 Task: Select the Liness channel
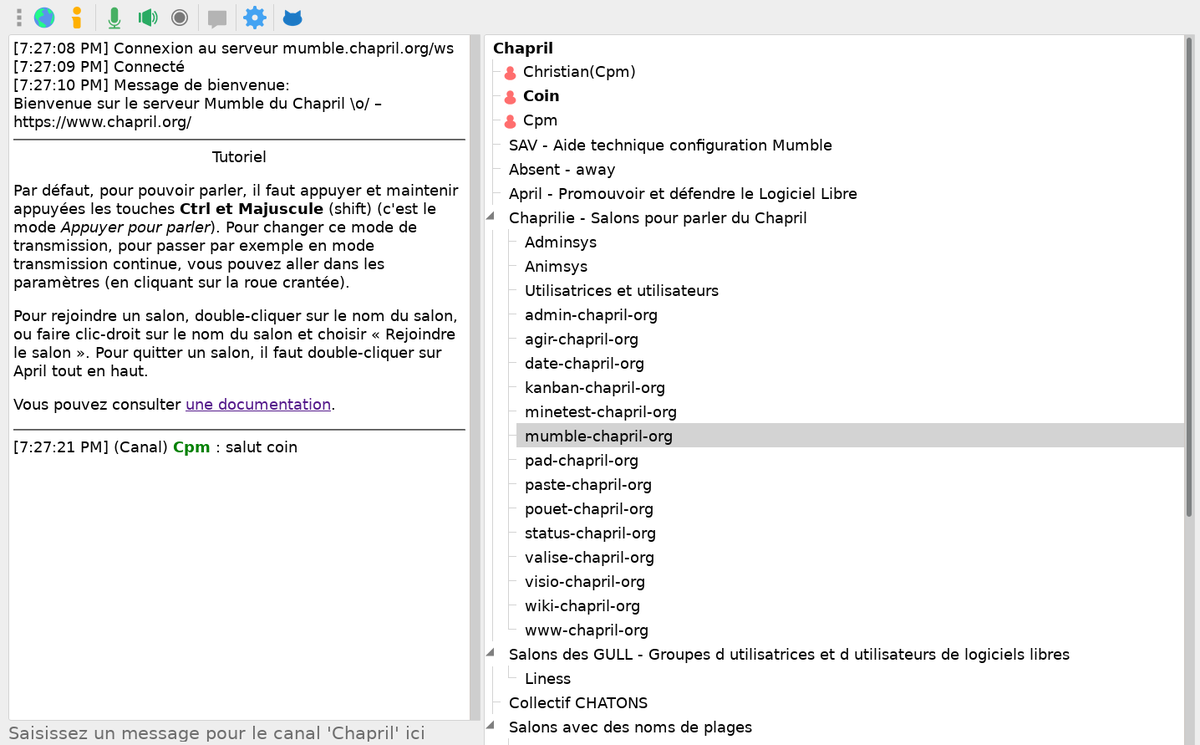coord(548,678)
